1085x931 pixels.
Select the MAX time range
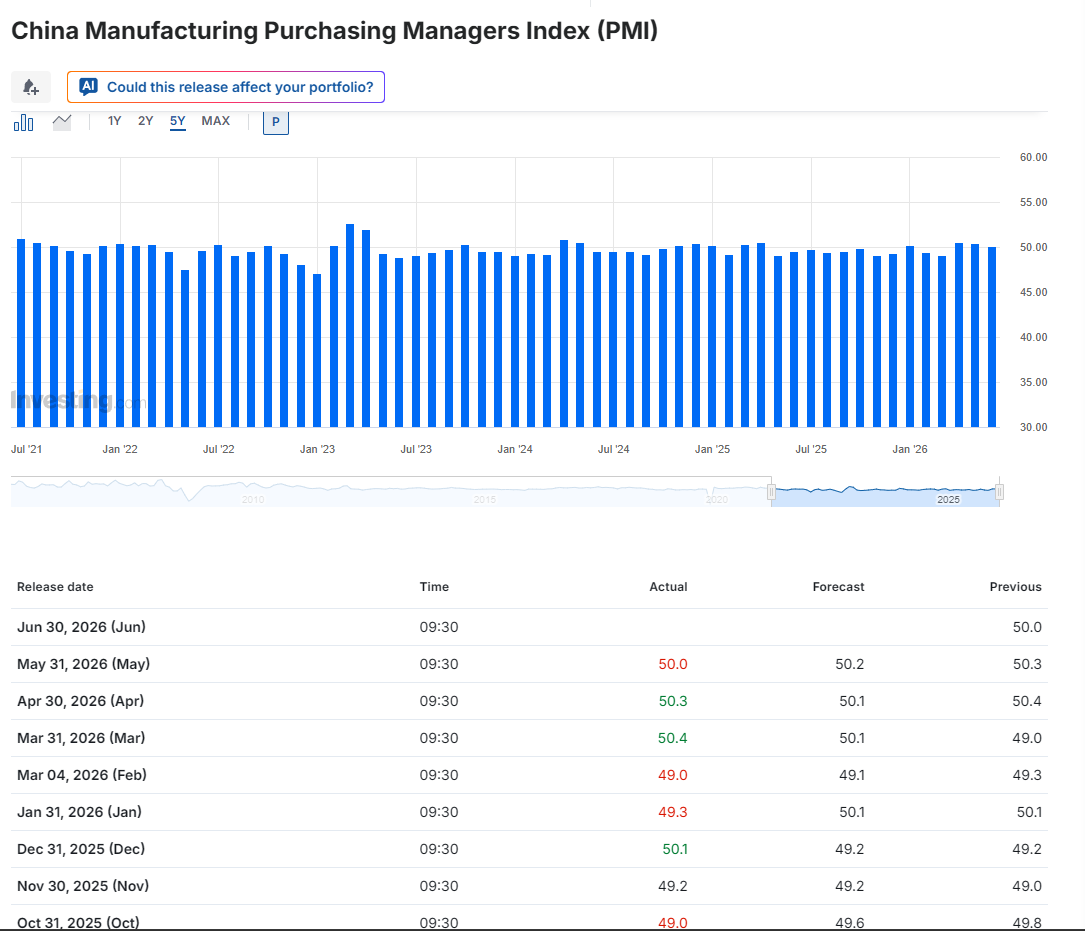coord(216,121)
